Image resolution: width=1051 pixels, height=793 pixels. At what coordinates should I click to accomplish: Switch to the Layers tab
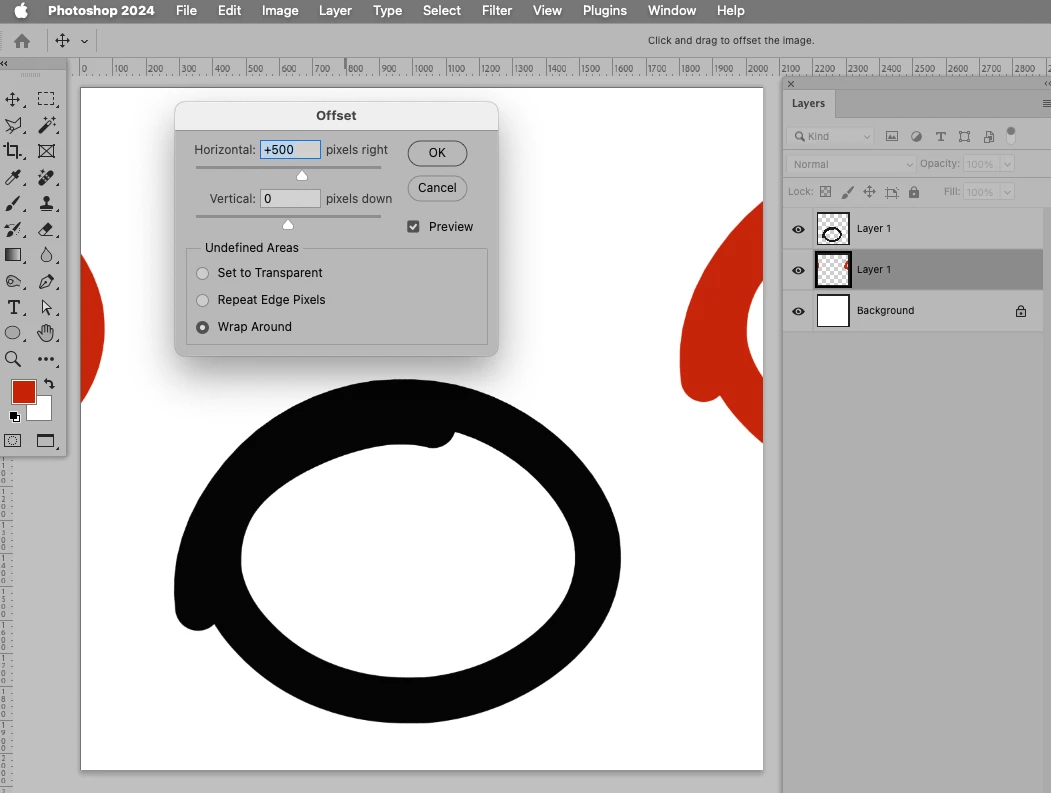[808, 103]
